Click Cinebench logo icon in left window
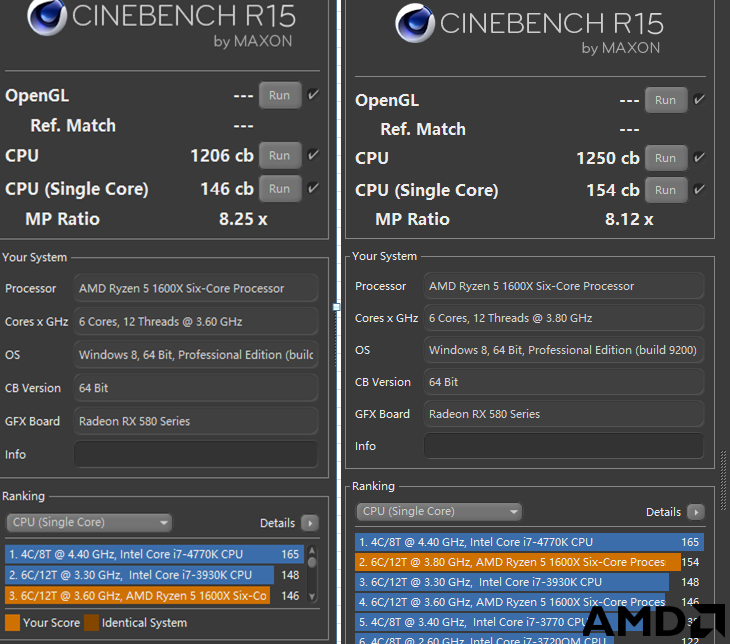Viewport: 730px width, 644px height. pos(47,17)
